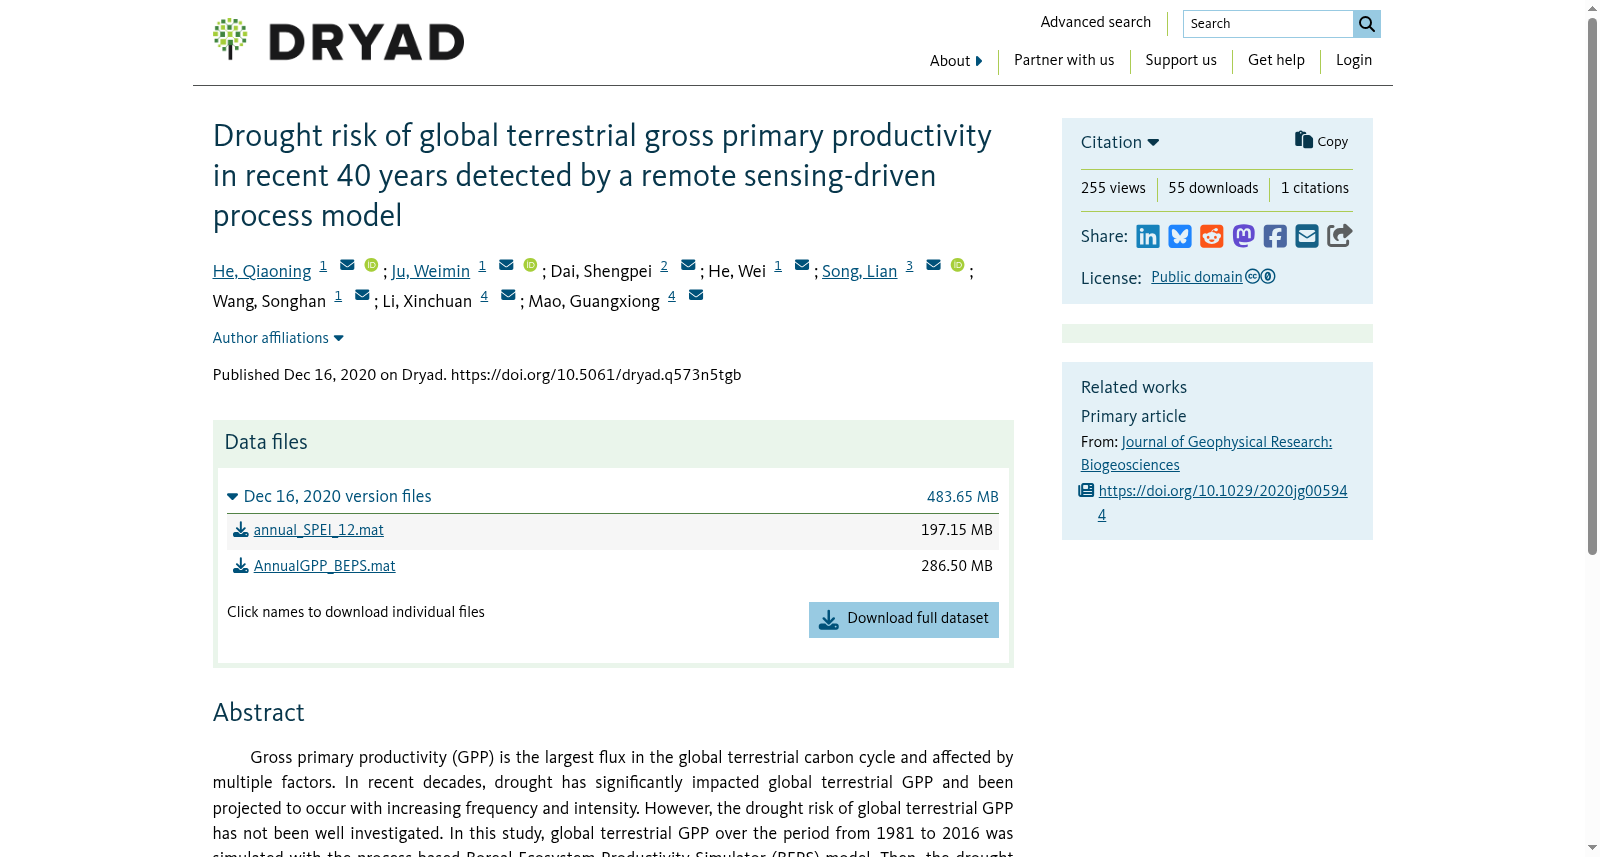Email Song, Lian envelope icon
Screen dimensions: 1600x857
(x=933, y=265)
